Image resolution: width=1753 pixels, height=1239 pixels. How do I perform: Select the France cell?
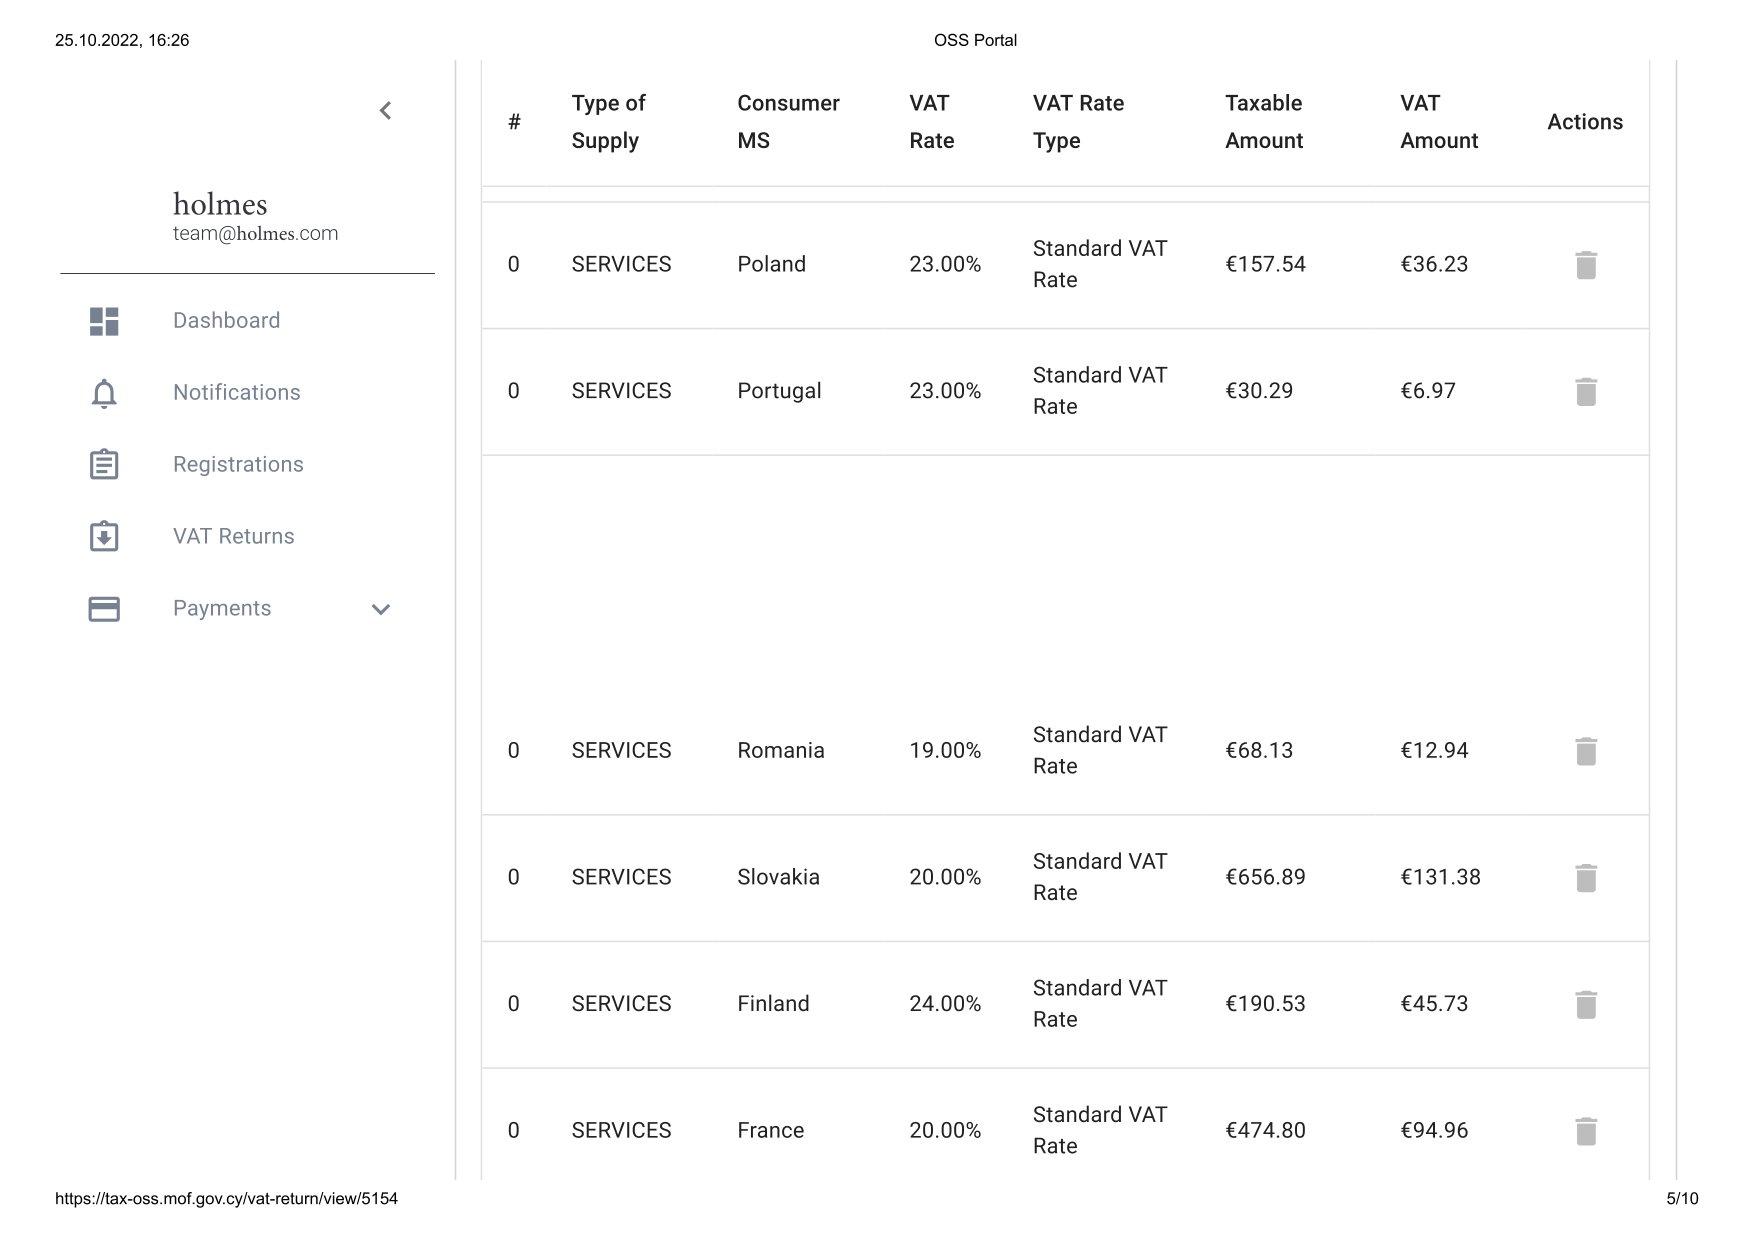pos(770,1130)
